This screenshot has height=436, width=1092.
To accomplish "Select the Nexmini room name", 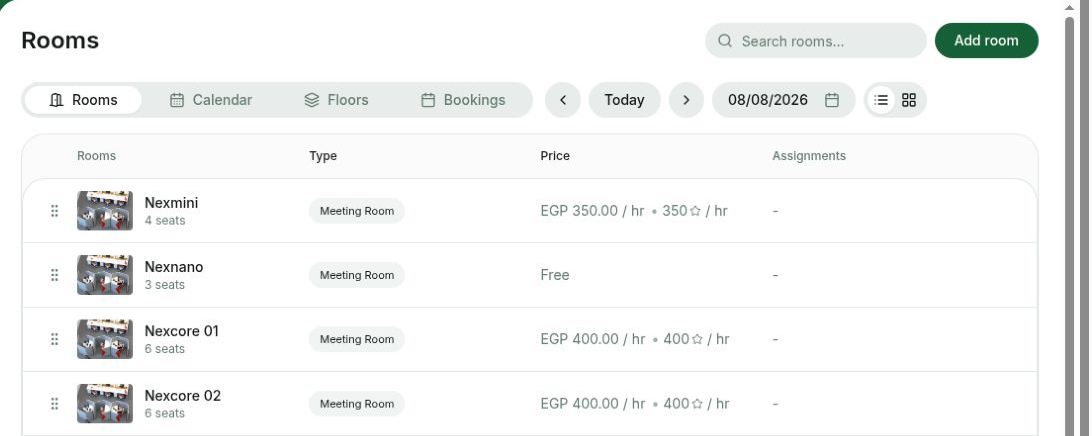I will [171, 203].
